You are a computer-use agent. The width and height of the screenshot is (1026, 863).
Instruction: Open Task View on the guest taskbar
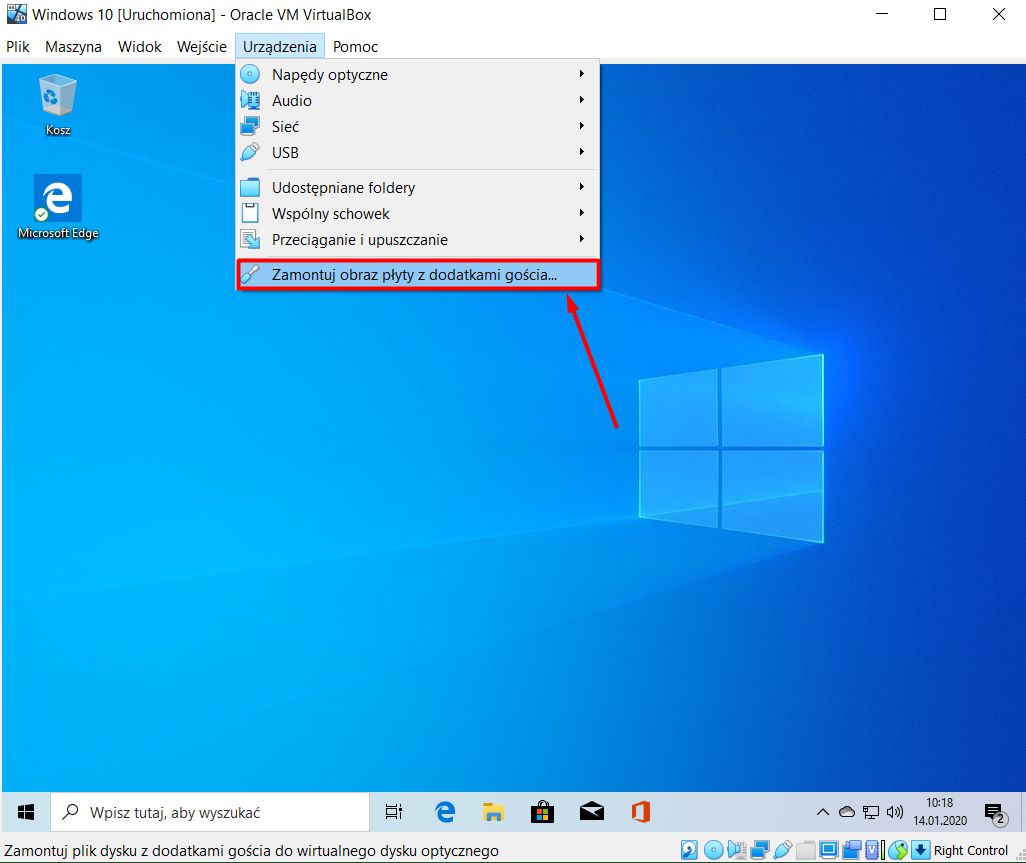pyautogui.click(x=394, y=812)
